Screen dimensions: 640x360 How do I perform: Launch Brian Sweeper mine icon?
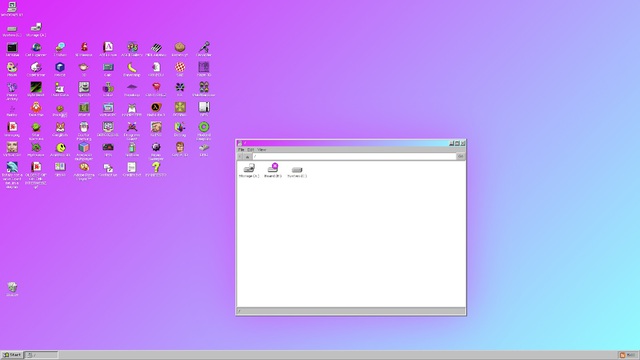tap(156, 151)
